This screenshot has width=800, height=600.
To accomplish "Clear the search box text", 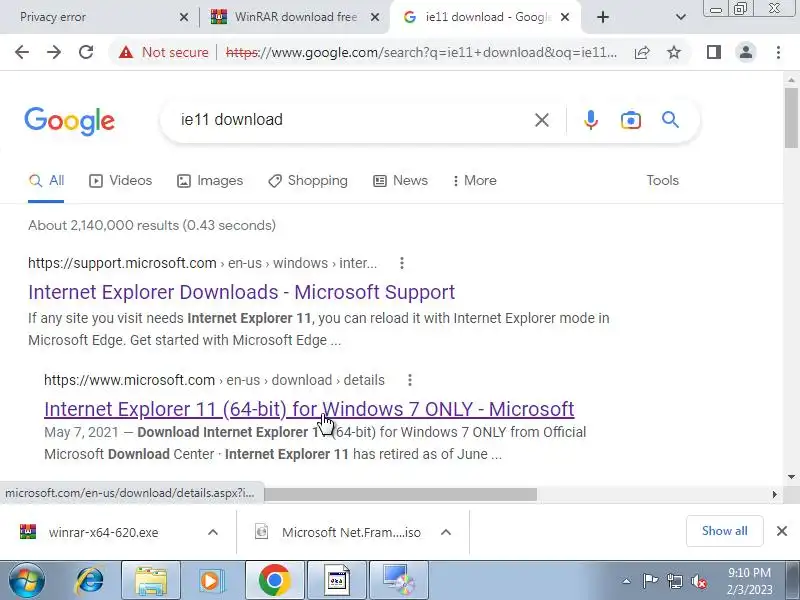I will 542,120.
